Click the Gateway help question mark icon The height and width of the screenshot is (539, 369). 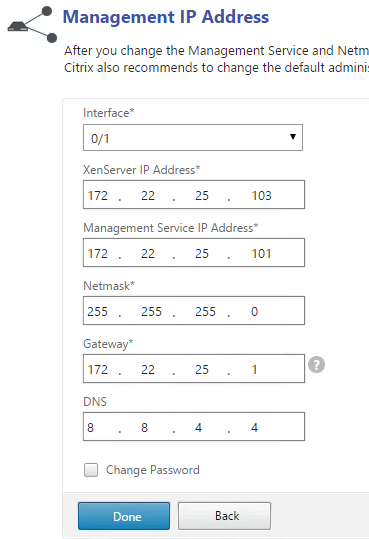[316, 365]
